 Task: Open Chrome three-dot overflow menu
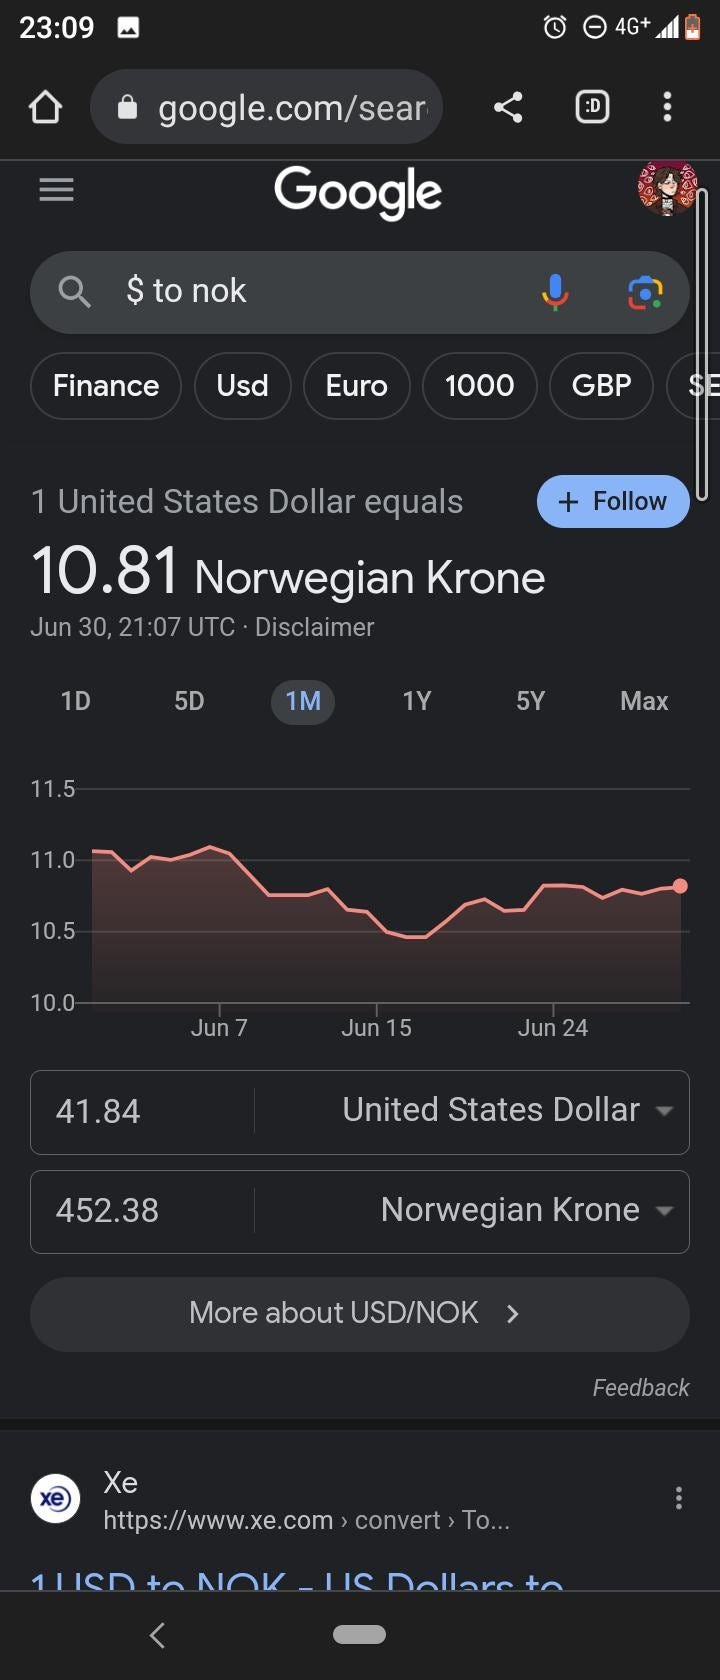[667, 107]
